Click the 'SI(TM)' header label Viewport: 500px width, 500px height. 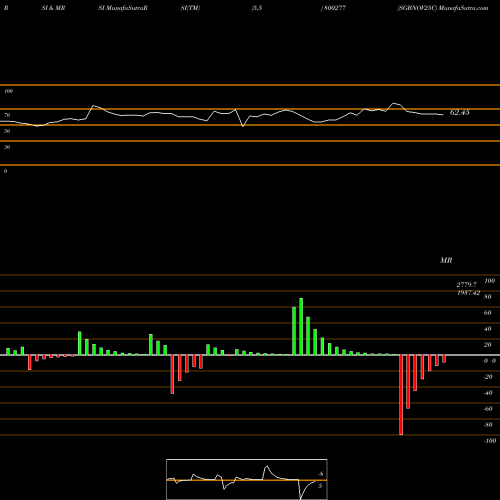(190, 8)
